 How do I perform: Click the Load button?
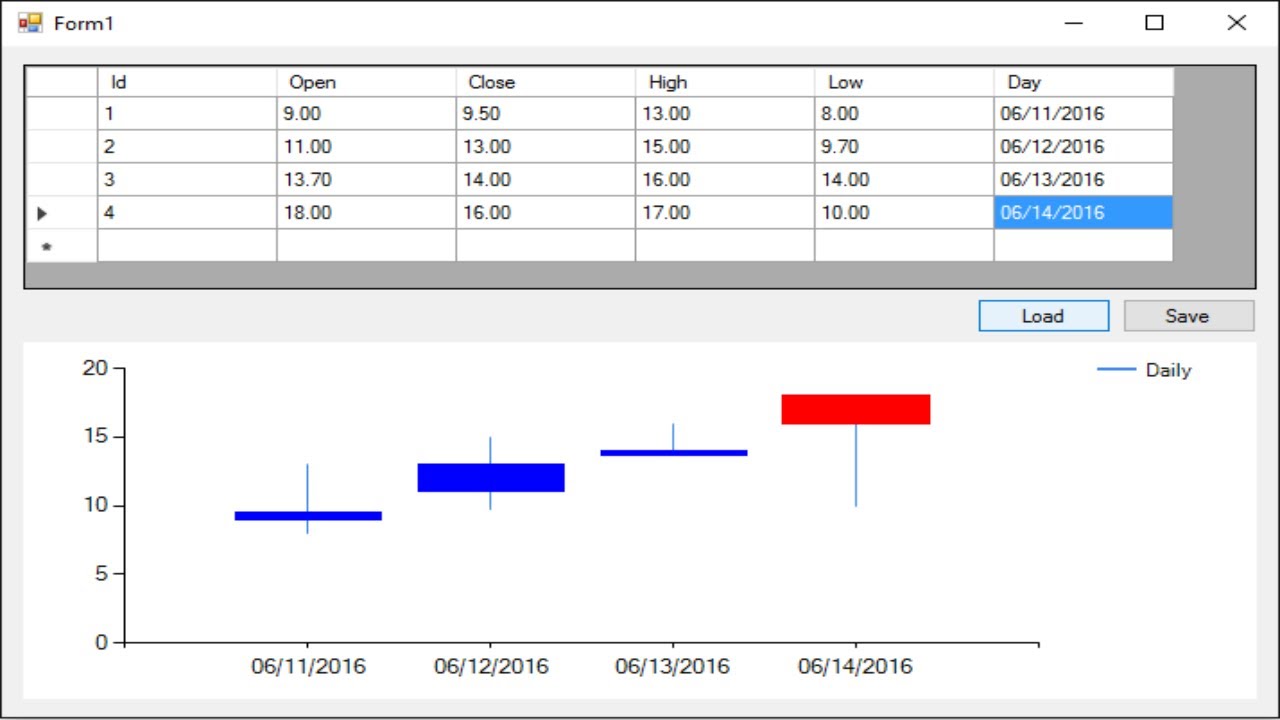(1043, 316)
